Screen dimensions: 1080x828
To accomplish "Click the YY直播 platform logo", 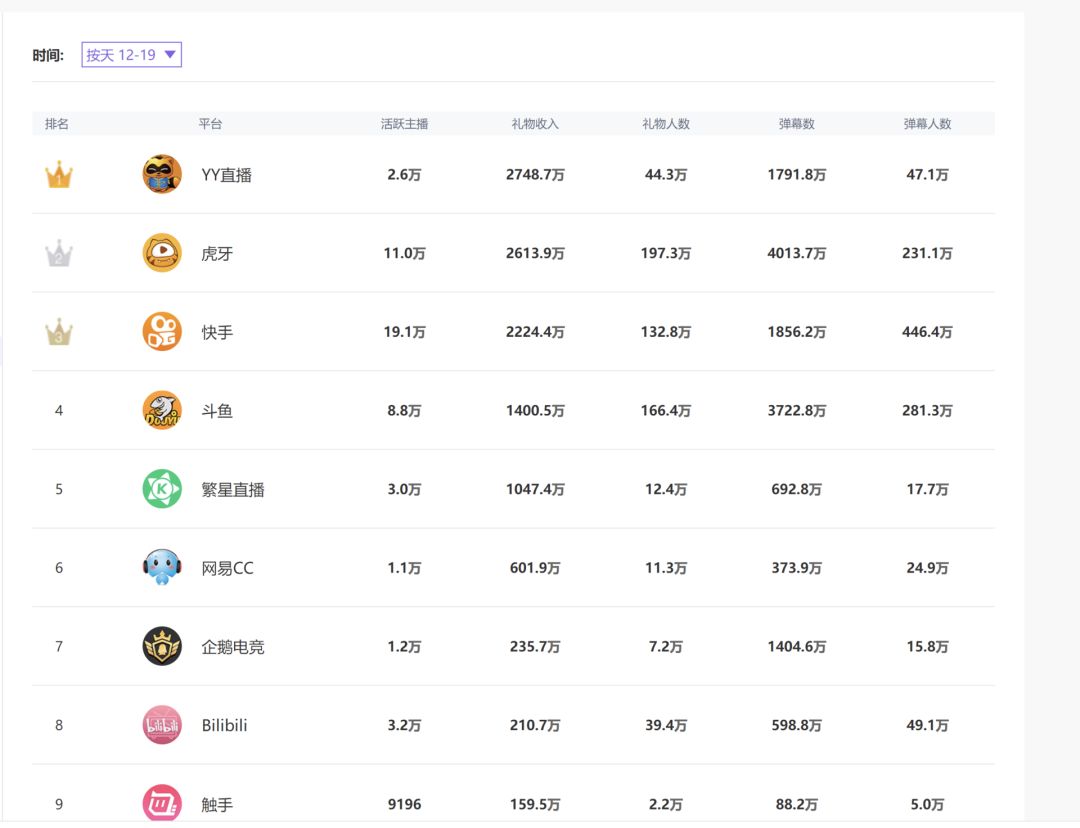I will click(x=162, y=175).
